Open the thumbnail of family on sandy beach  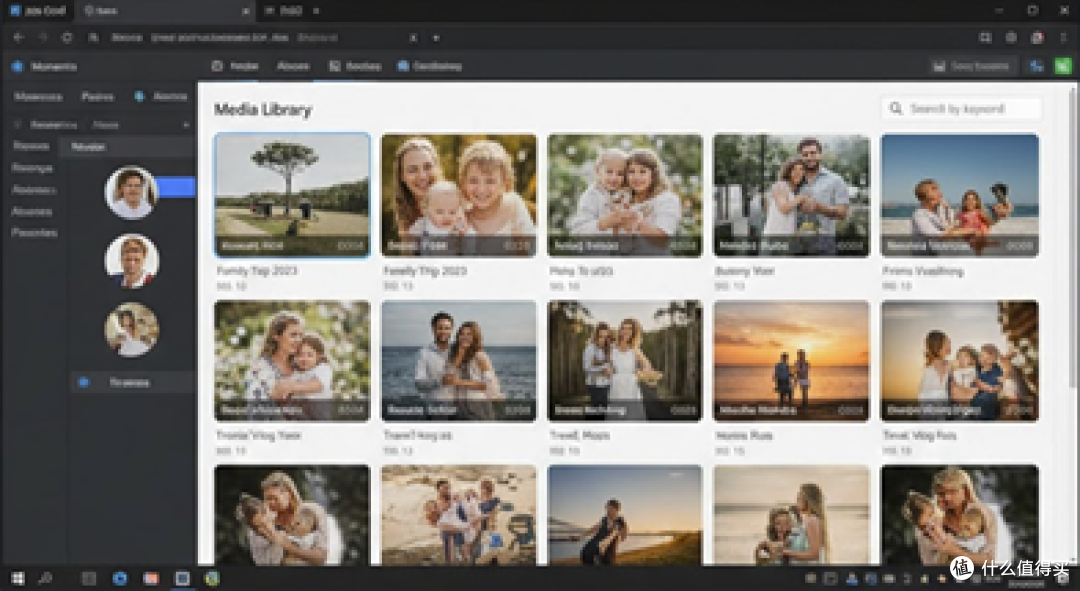pos(459,515)
